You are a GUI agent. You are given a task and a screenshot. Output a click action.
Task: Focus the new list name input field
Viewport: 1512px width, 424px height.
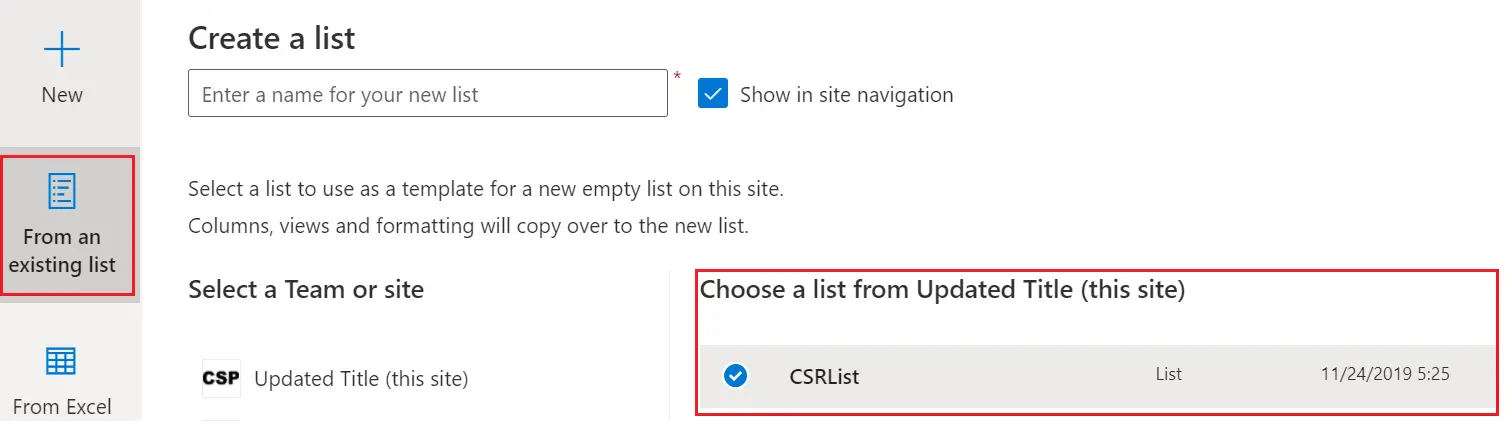pyautogui.click(x=427, y=94)
